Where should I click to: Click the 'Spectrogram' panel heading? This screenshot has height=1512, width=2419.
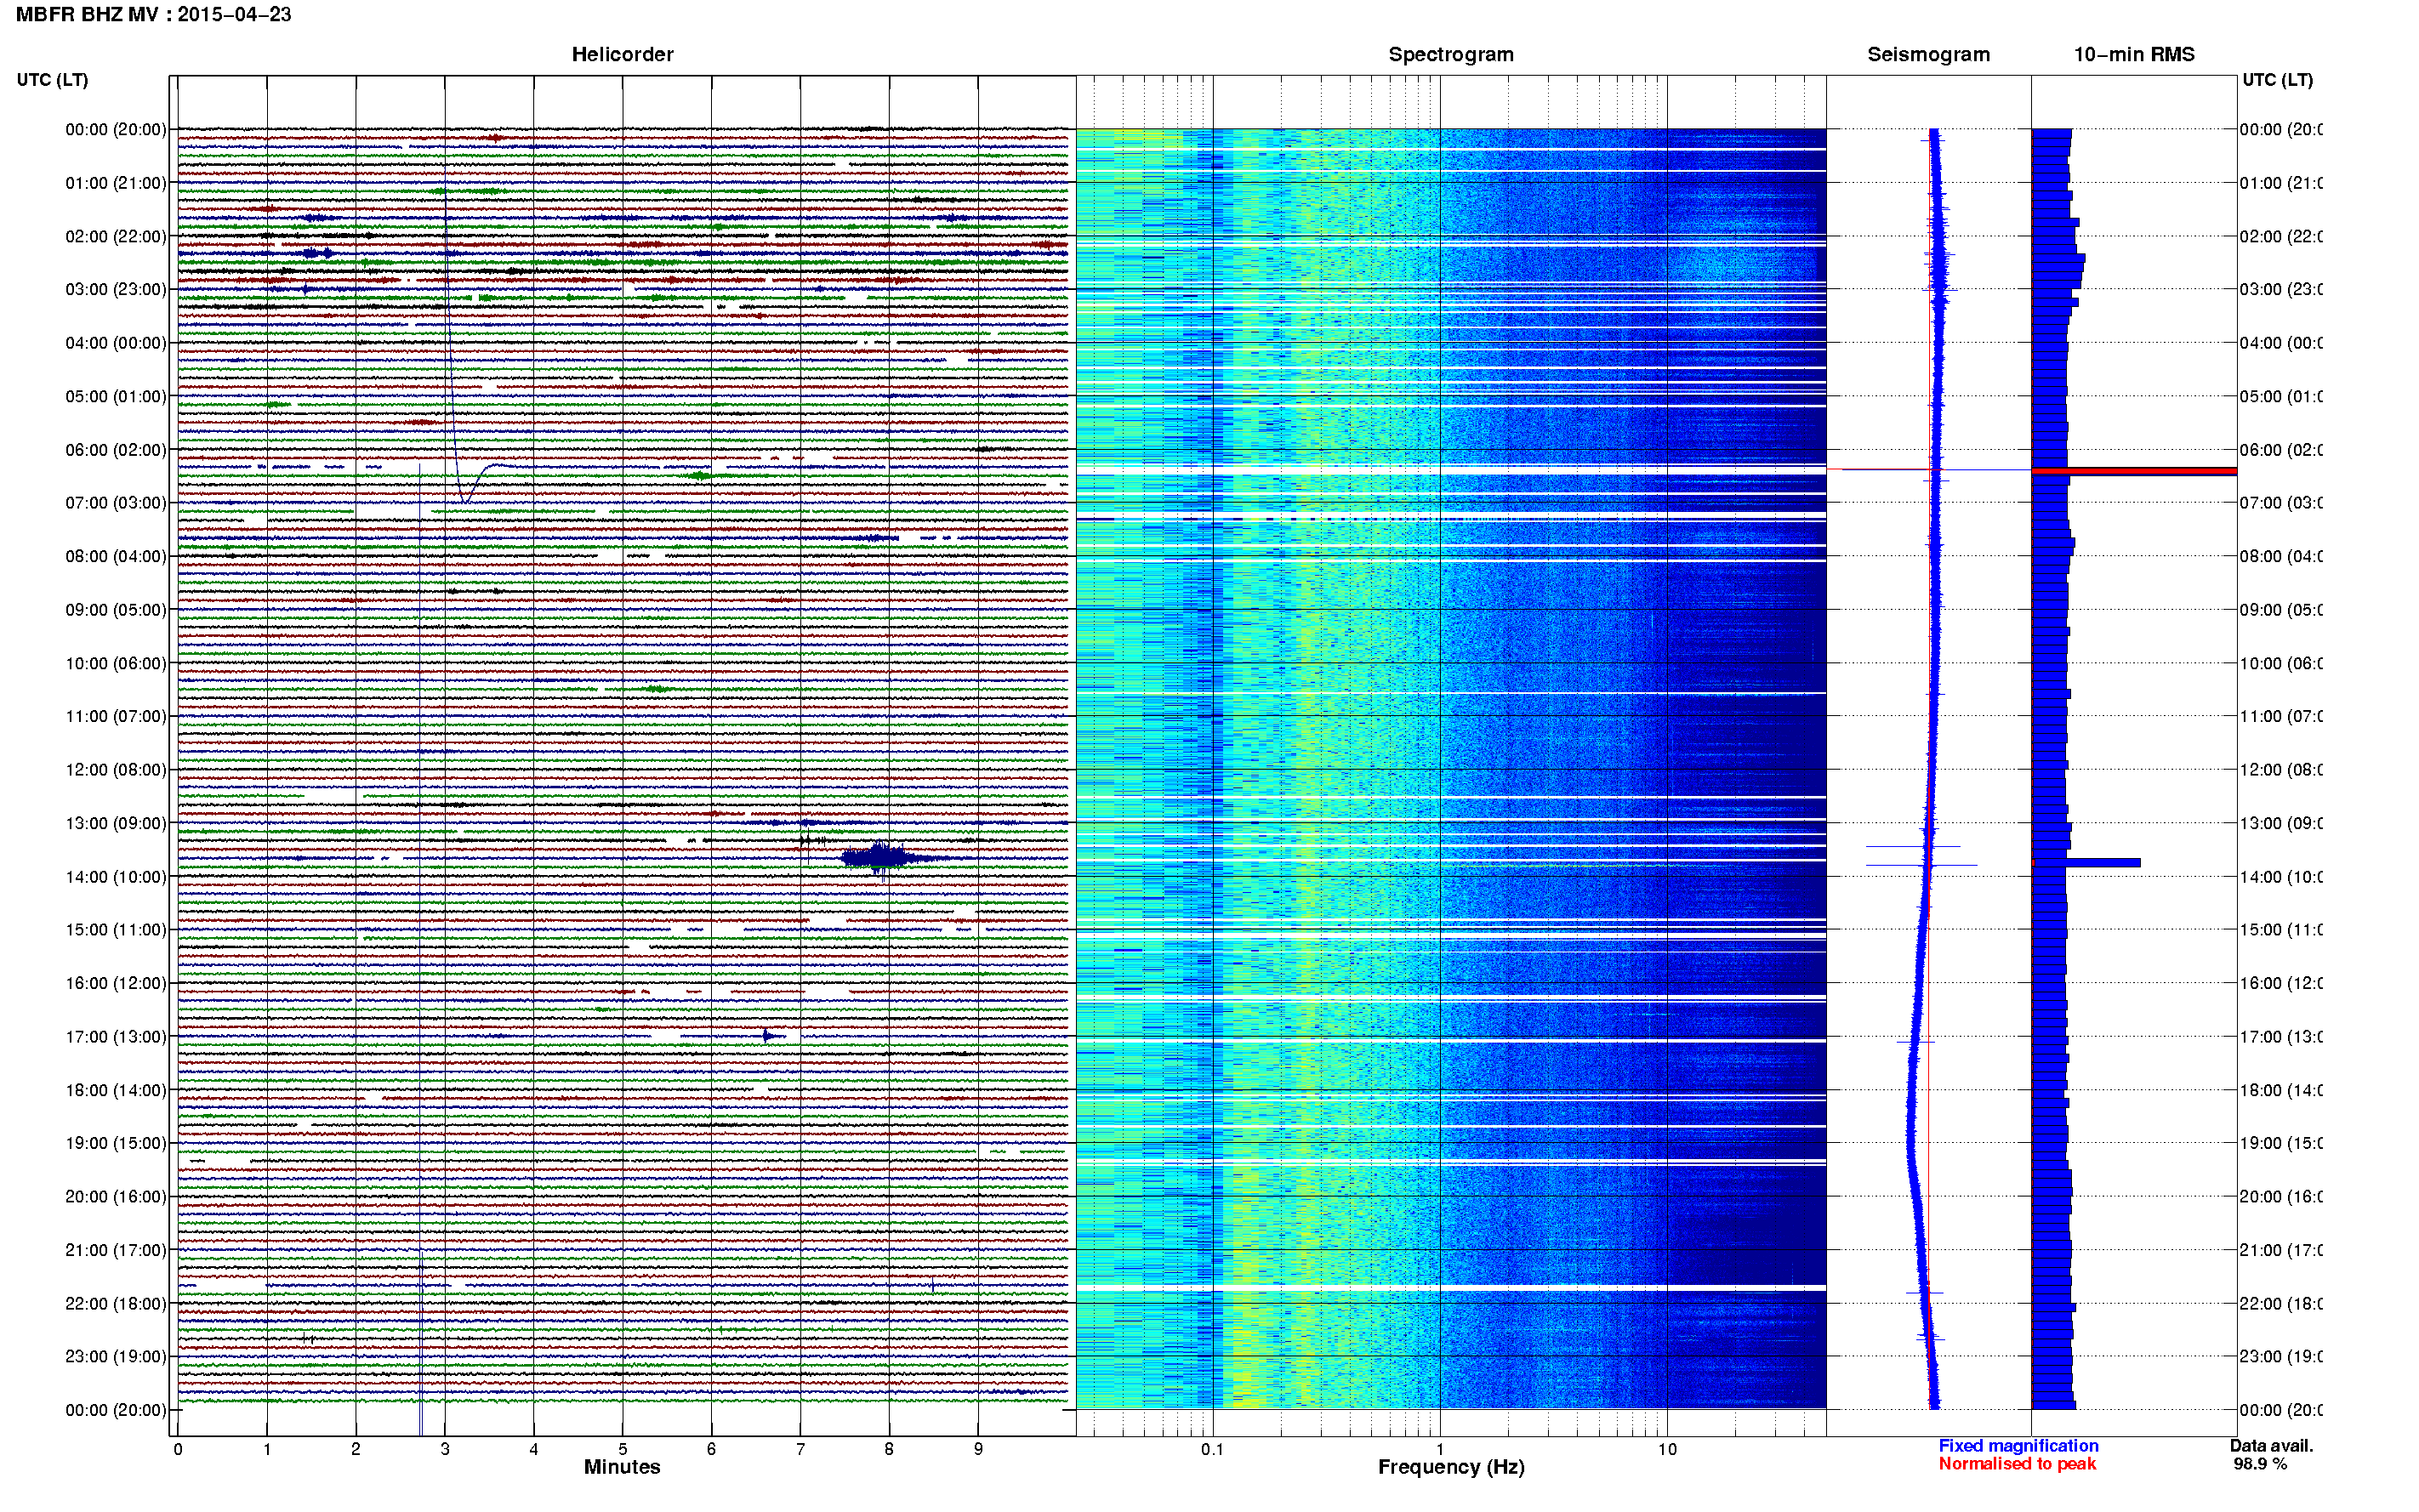pos(1451,55)
